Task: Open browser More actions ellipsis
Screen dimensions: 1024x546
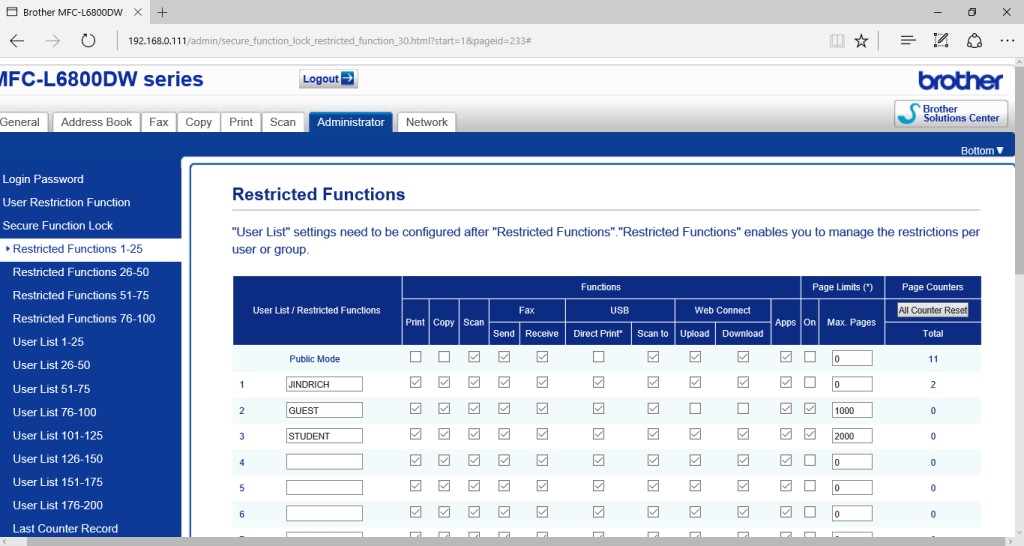Action: [1007, 40]
